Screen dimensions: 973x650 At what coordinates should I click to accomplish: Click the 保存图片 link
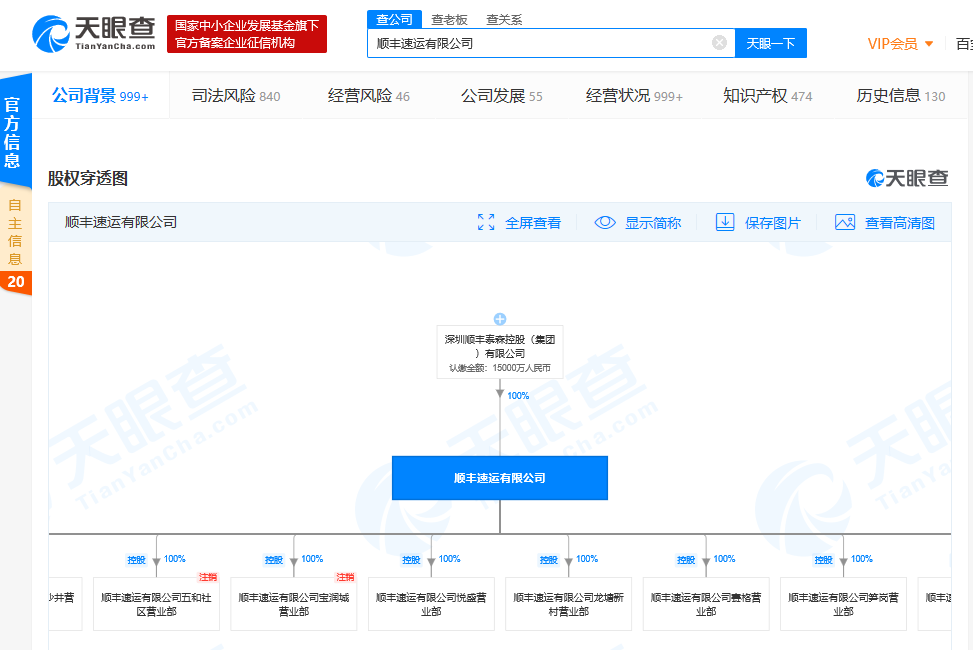pyautogui.click(x=773, y=223)
